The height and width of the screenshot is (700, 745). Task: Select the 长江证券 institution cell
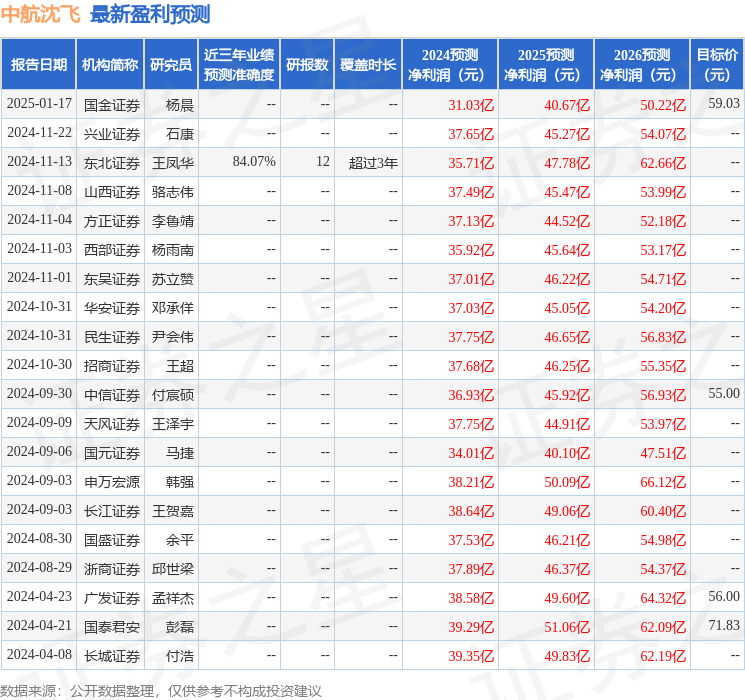[x=110, y=510]
